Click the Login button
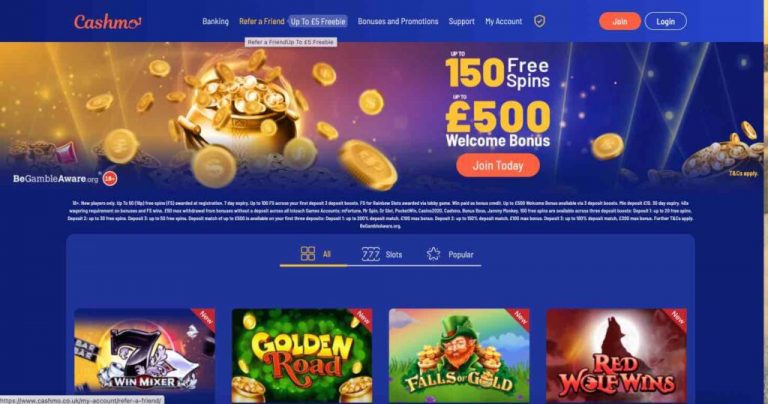The width and height of the screenshot is (768, 404). click(666, 21)
